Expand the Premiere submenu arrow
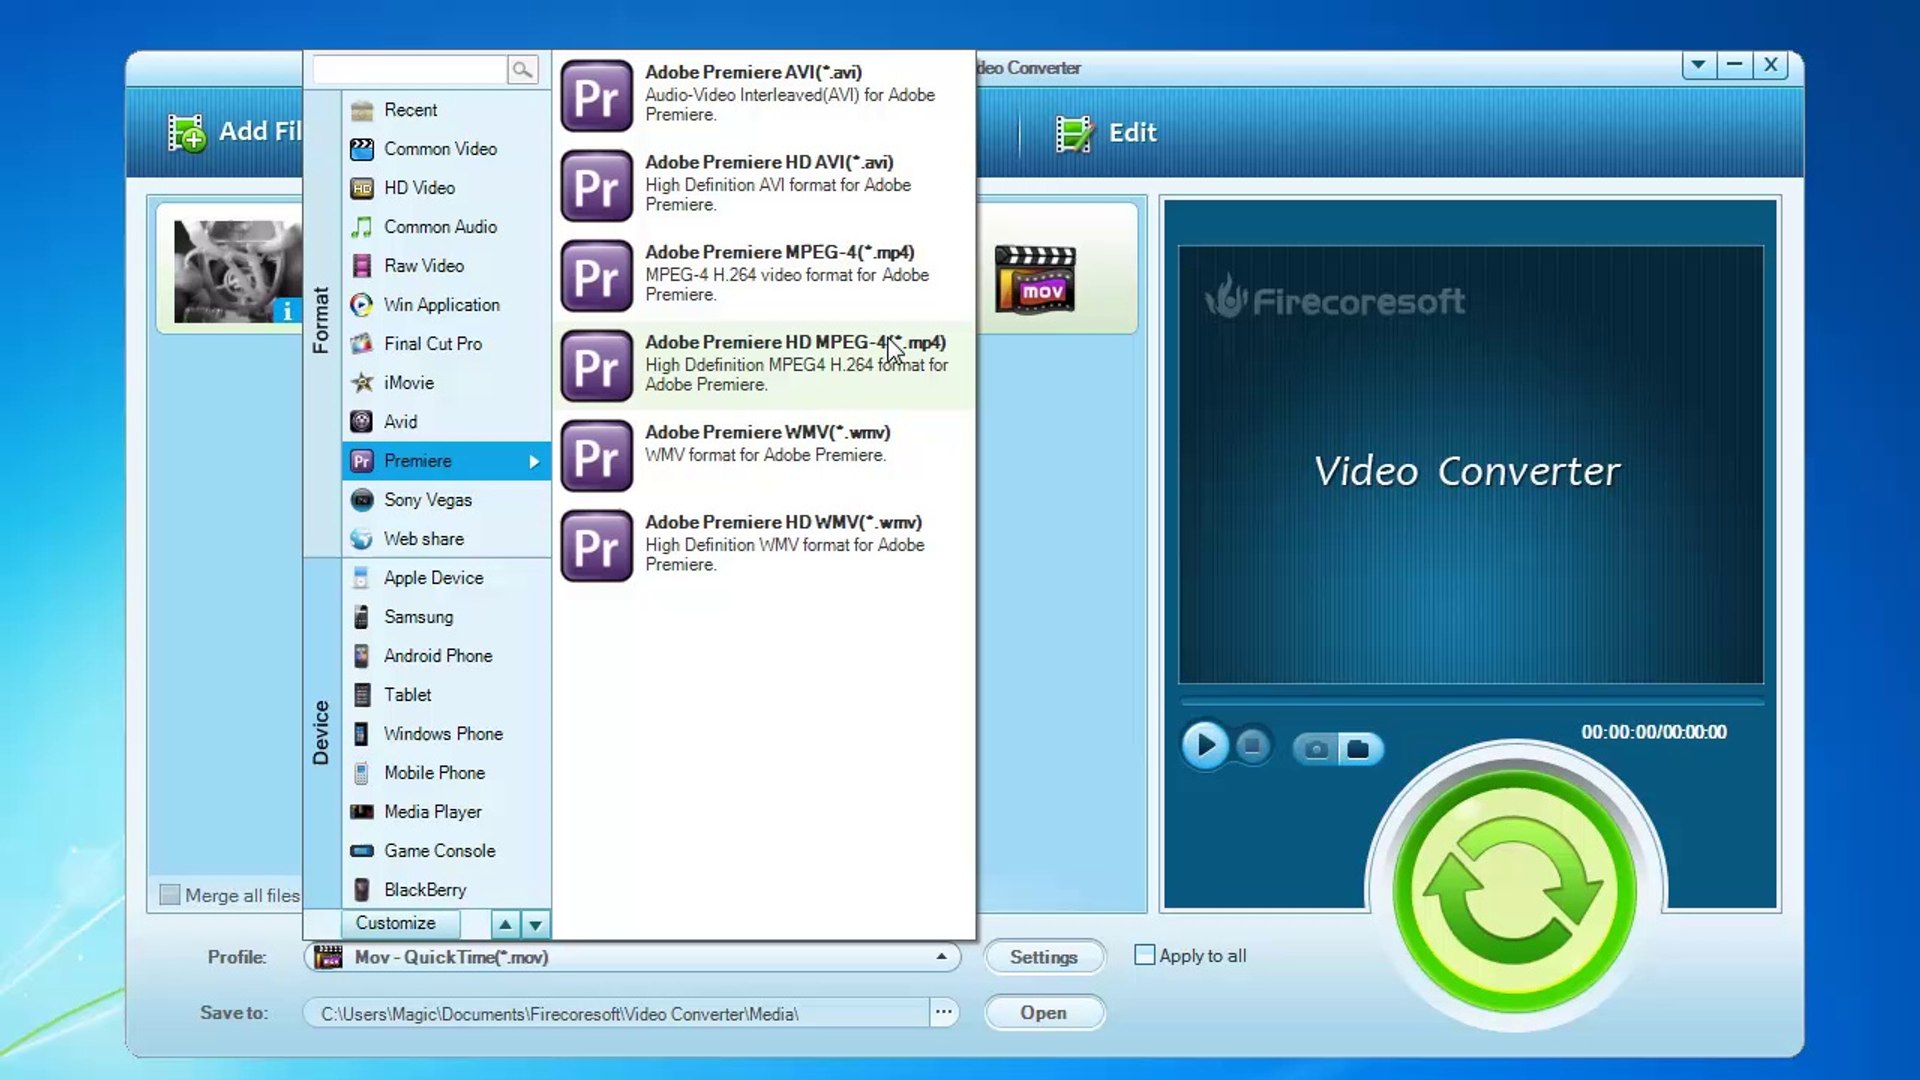 tap(536, 461)
